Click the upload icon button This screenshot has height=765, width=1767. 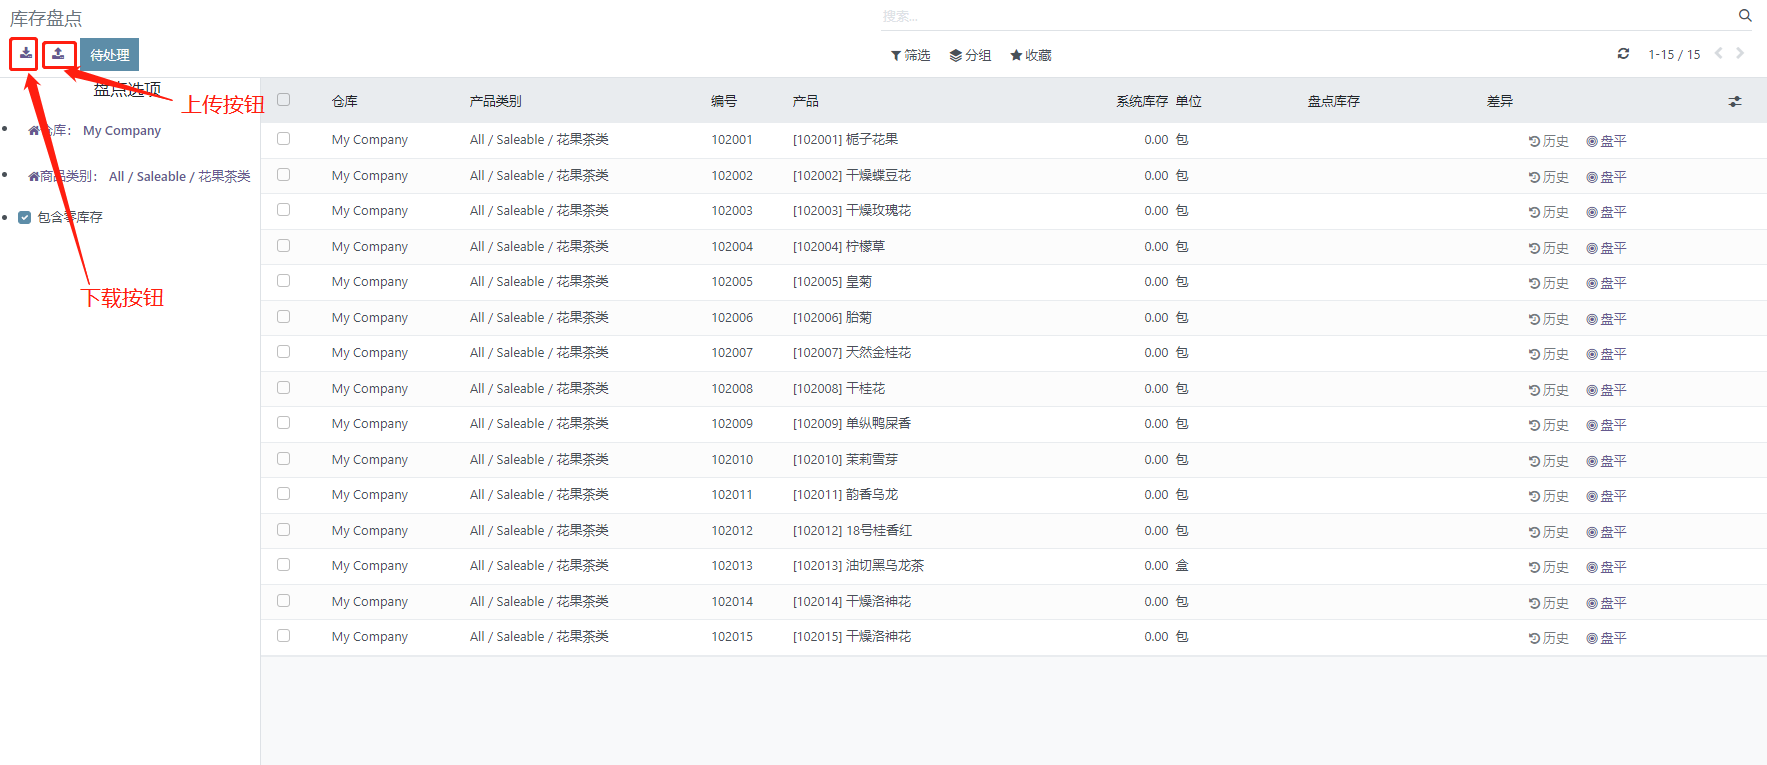pyautogui.click(x=59, y=54)
